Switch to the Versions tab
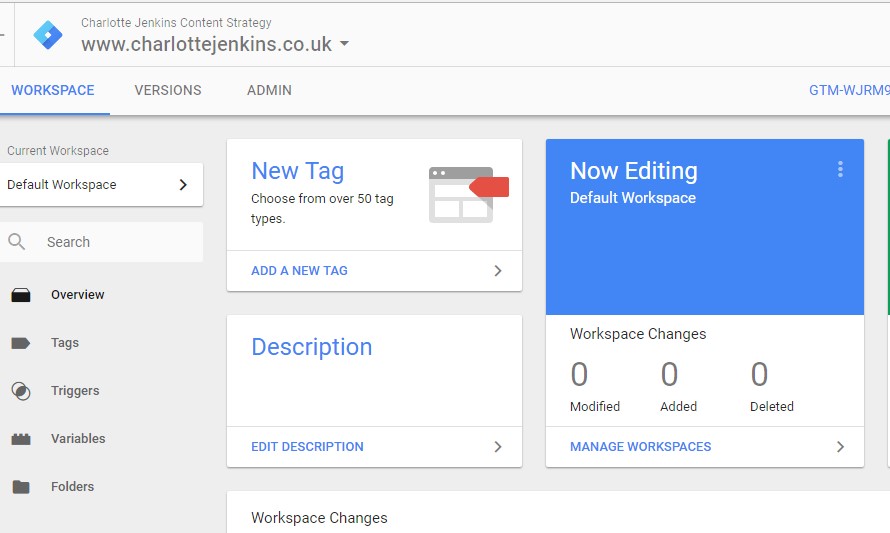This screenshot has height=533, width=890. [x=168, y=90]
